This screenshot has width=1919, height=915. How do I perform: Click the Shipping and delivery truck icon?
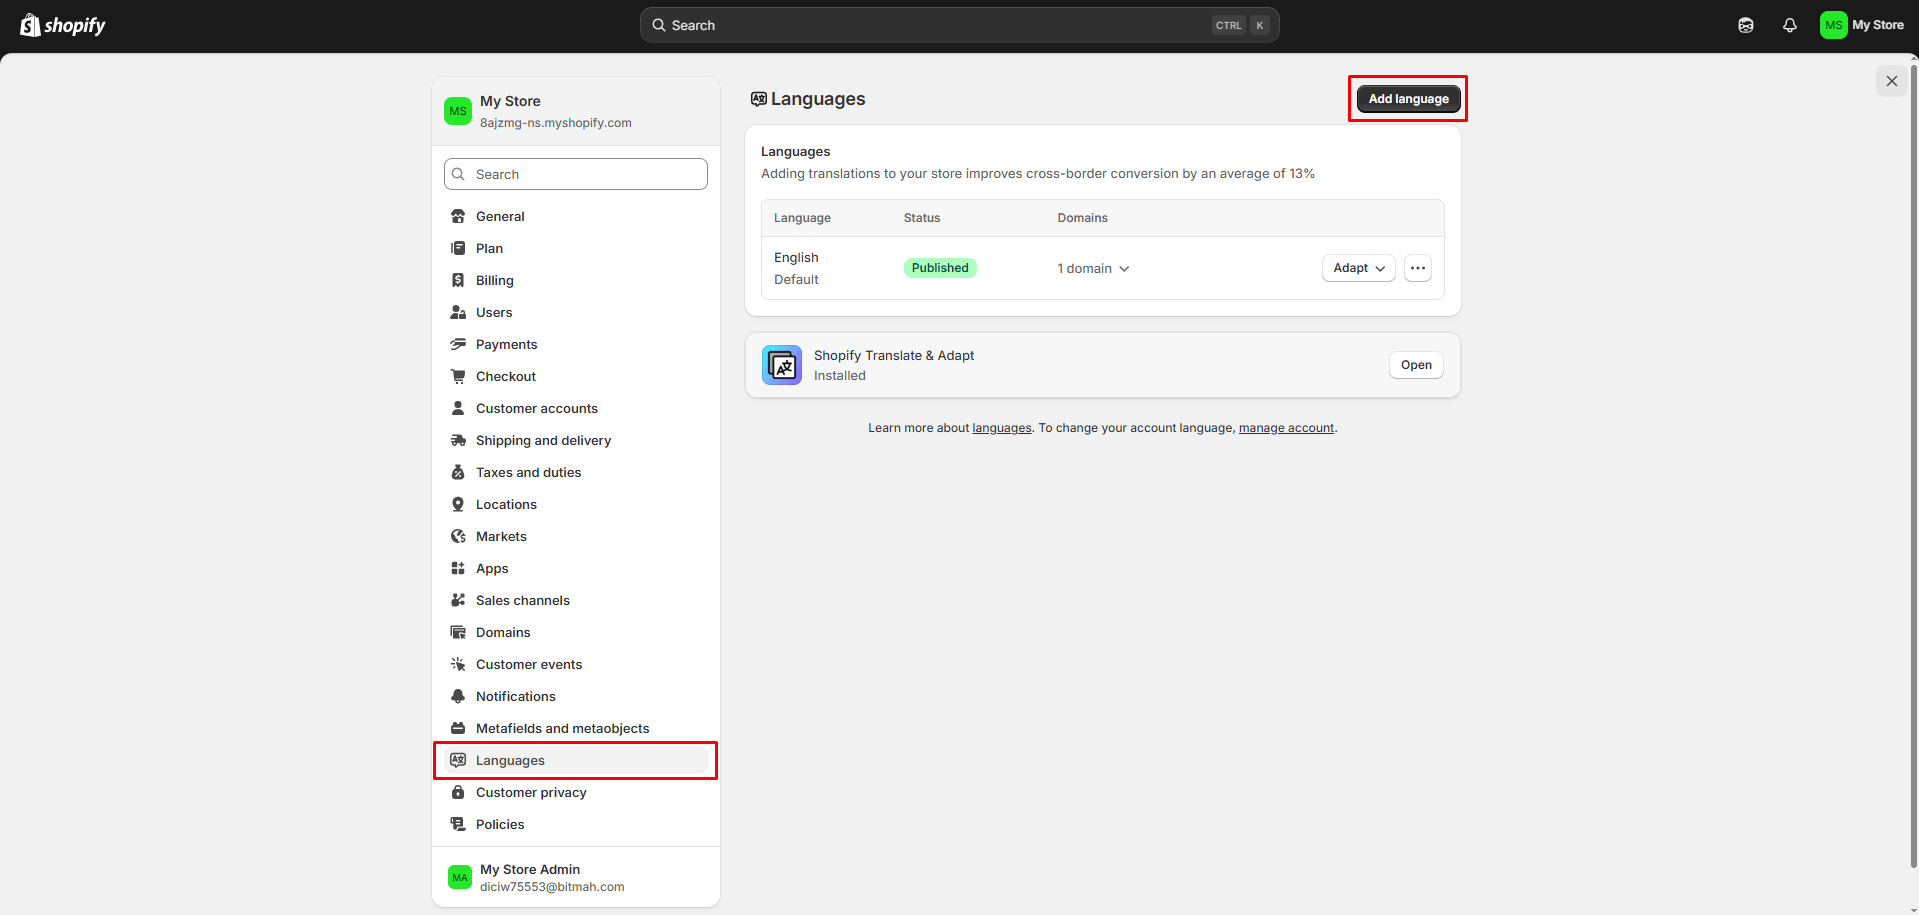click(458, 440)
